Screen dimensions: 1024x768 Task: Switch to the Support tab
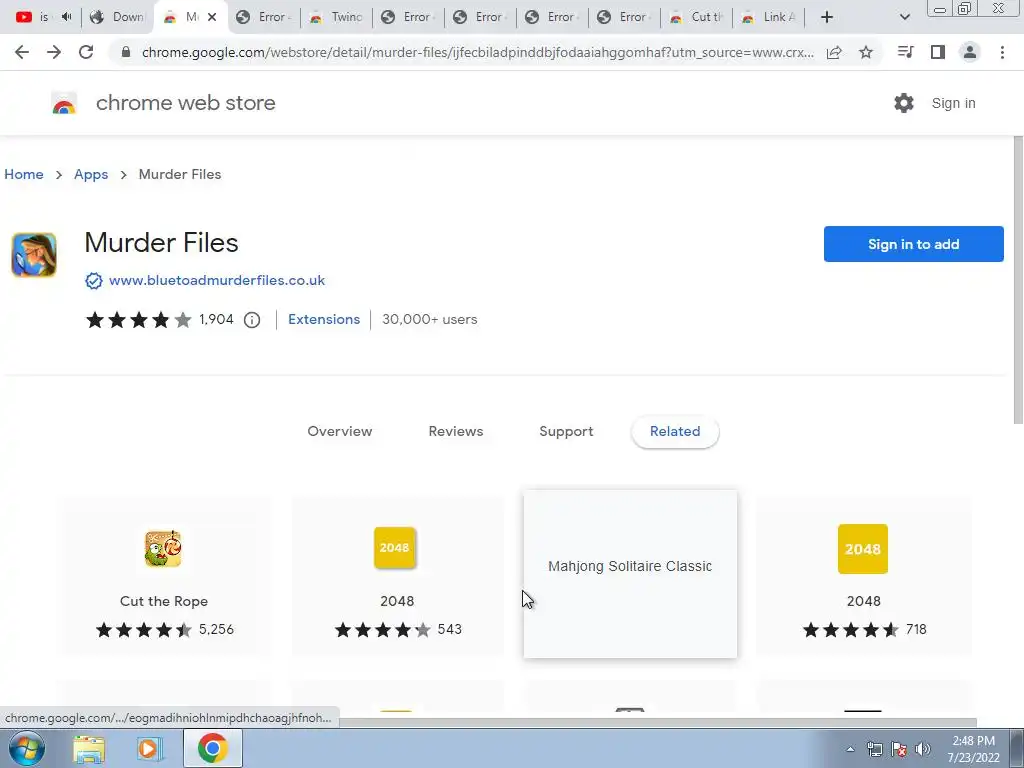click(x=566, y=432)
